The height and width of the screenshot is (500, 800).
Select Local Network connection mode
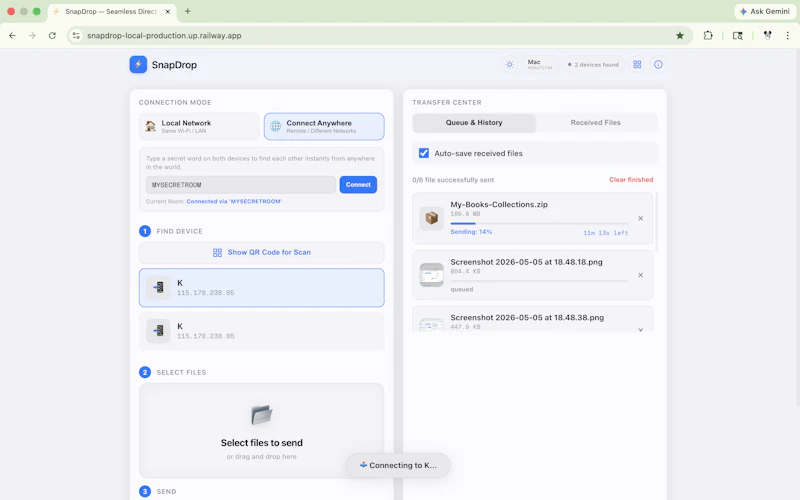(199, 126)
